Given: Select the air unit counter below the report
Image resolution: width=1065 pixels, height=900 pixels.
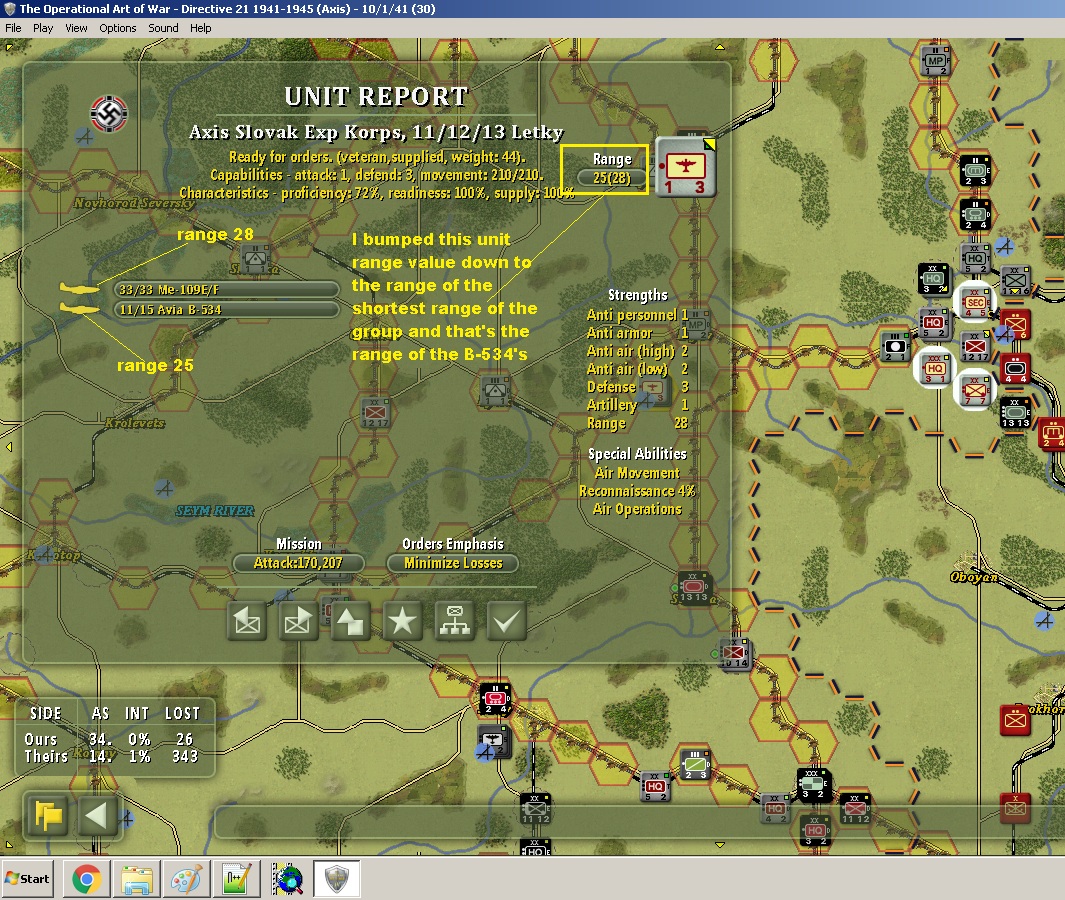Looking at the screenshot, I should 494,741.
